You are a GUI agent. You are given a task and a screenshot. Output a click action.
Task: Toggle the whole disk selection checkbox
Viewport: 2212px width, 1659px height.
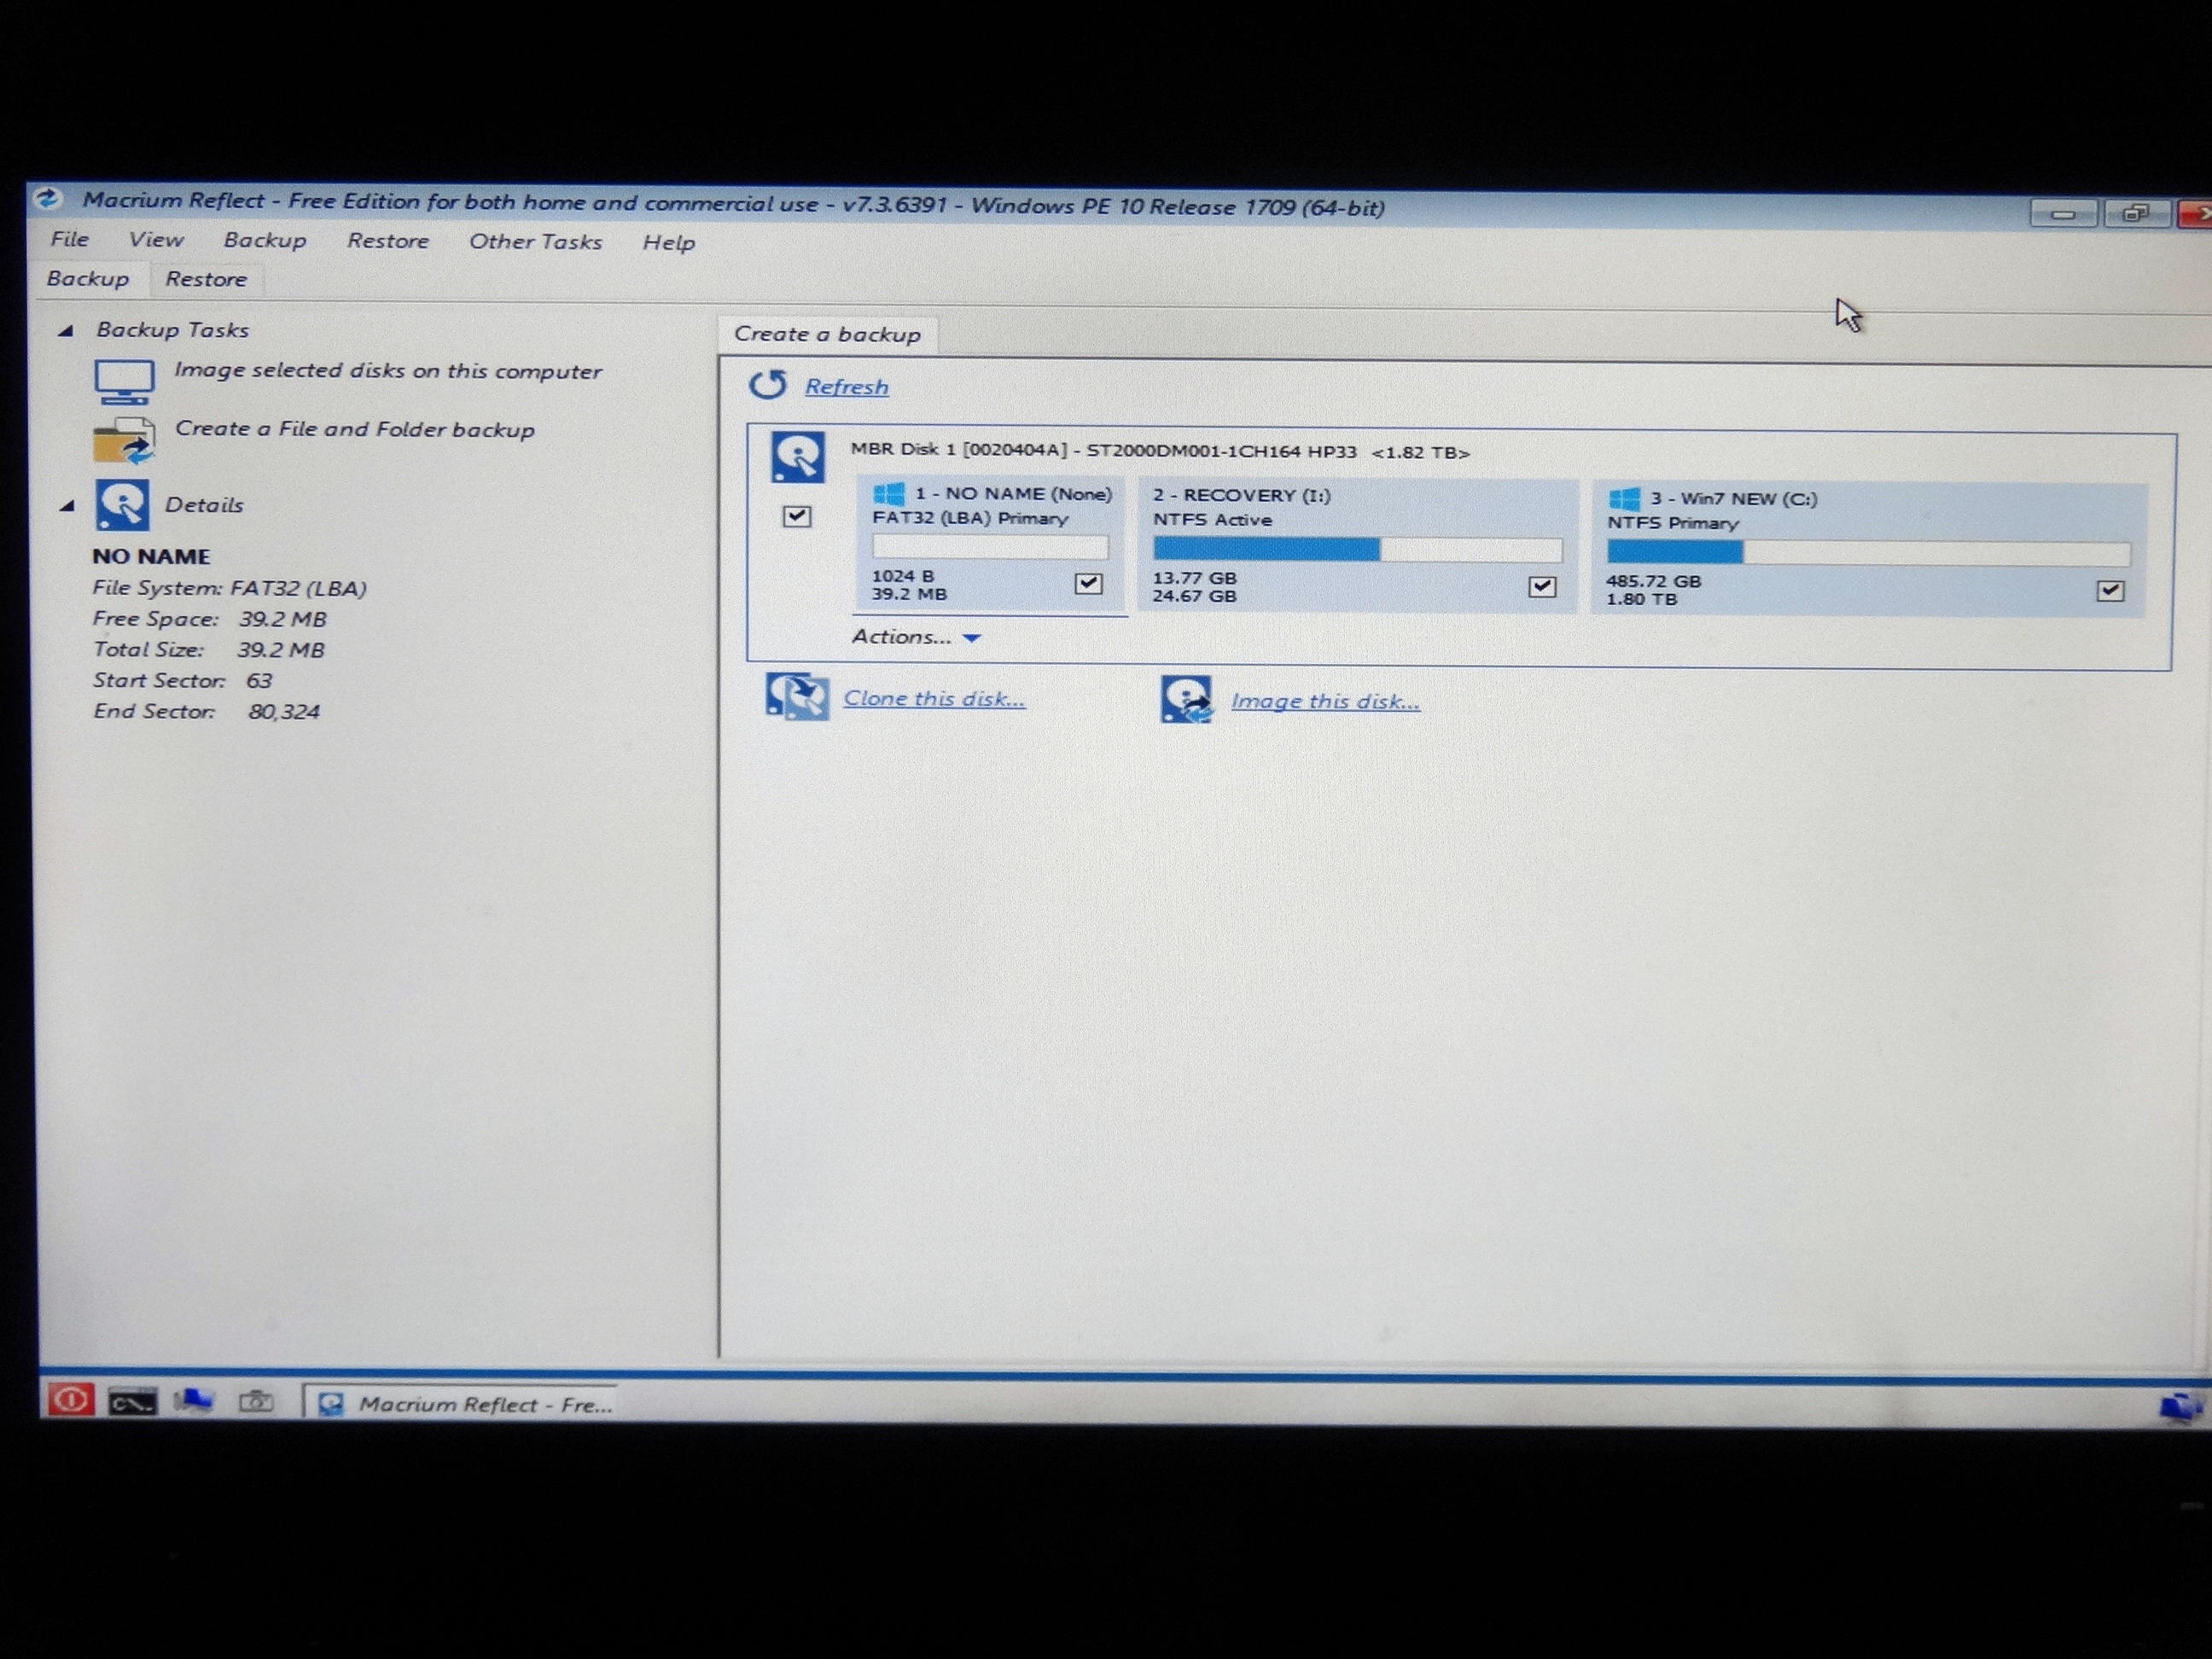[797, 516]
